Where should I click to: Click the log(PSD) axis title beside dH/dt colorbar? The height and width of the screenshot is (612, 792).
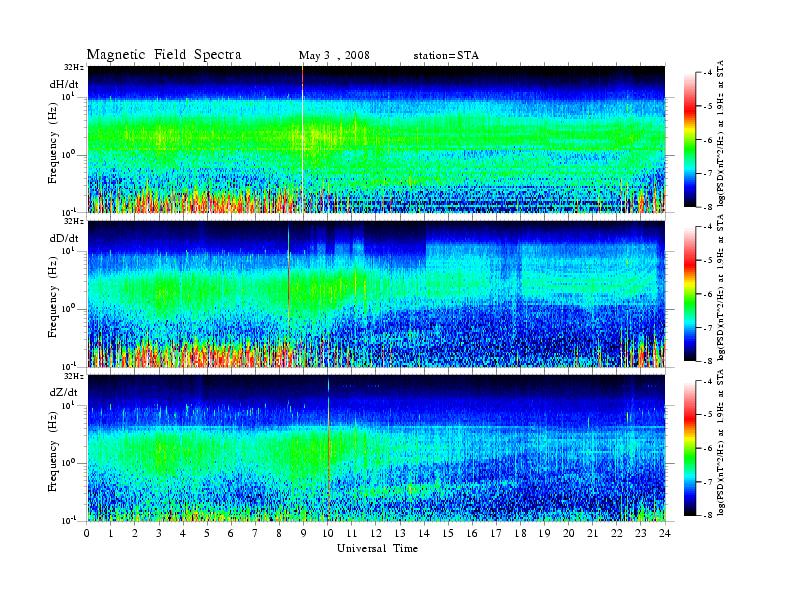click(721, 133)
